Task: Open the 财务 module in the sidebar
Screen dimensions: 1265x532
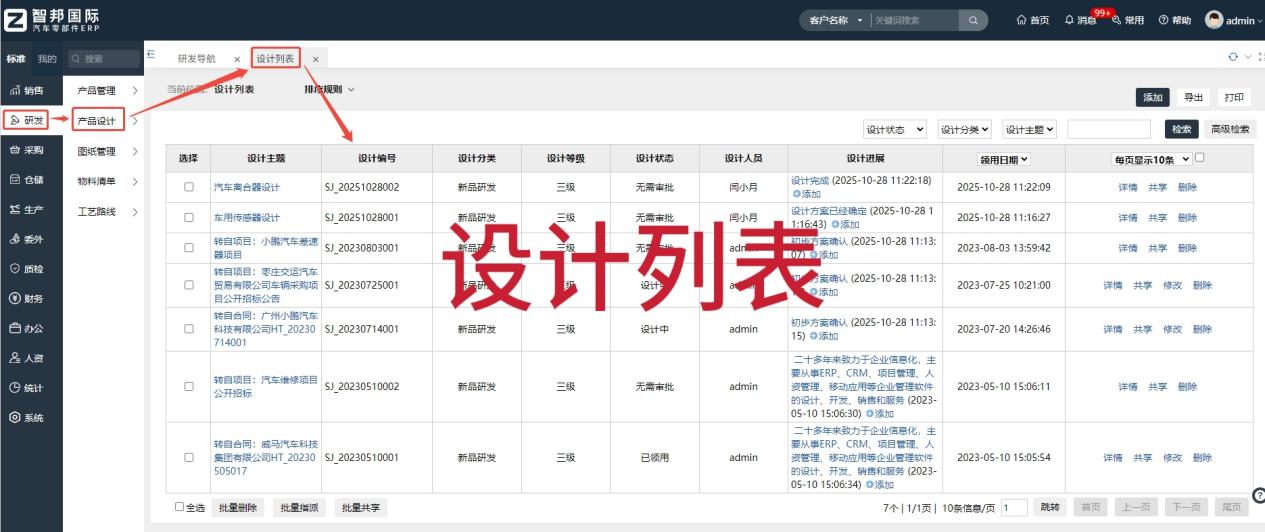Action: click(x=27, y=298)
